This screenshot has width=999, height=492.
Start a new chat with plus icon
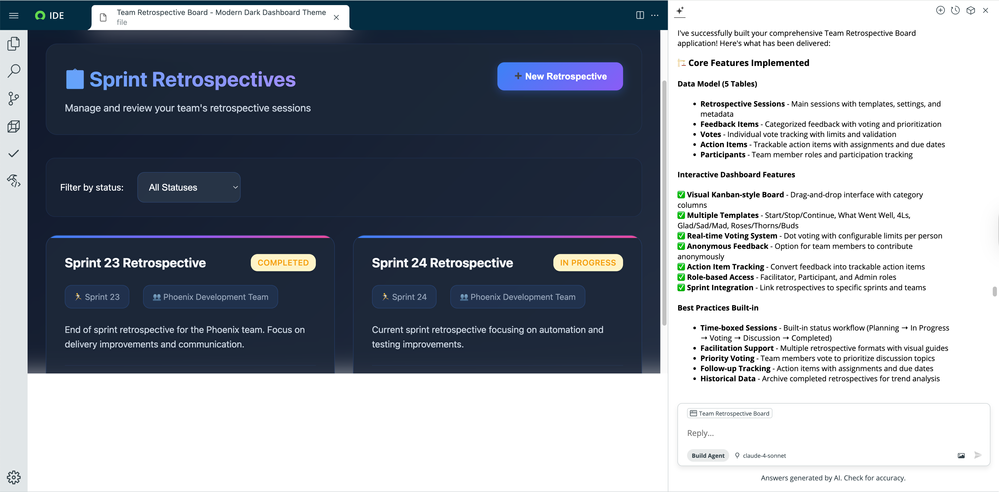tap(940, 10)
